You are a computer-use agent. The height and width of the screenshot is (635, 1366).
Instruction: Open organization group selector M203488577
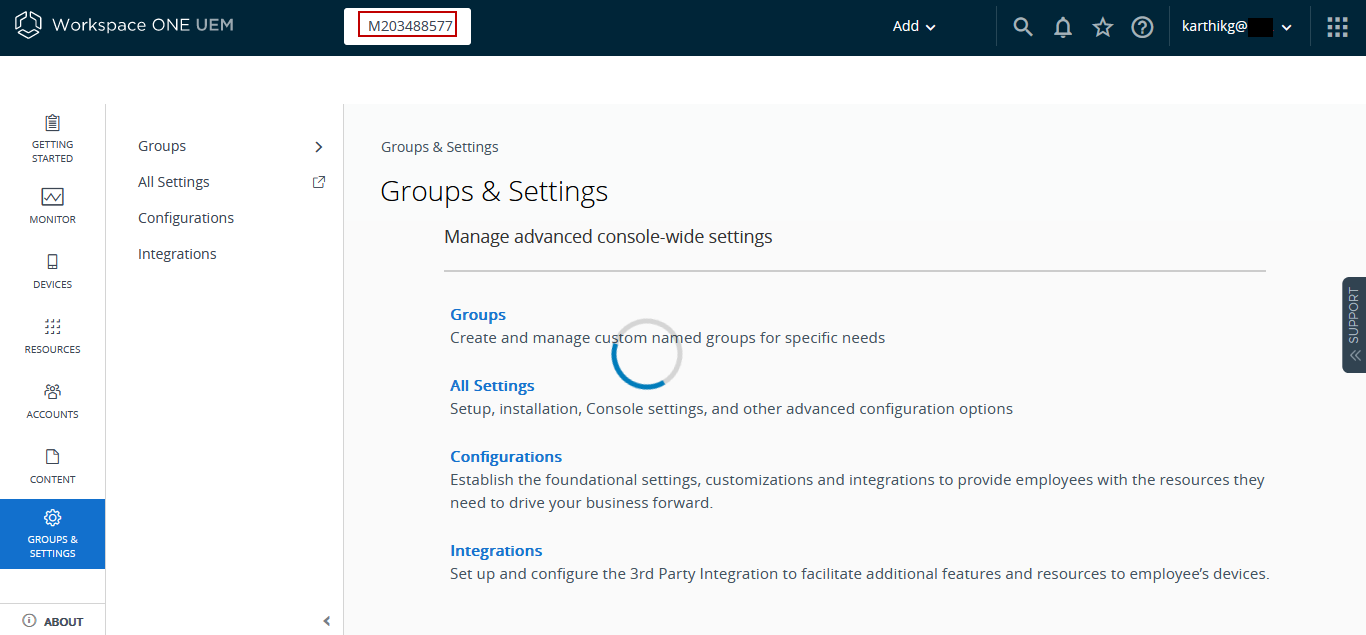point(407,26)
